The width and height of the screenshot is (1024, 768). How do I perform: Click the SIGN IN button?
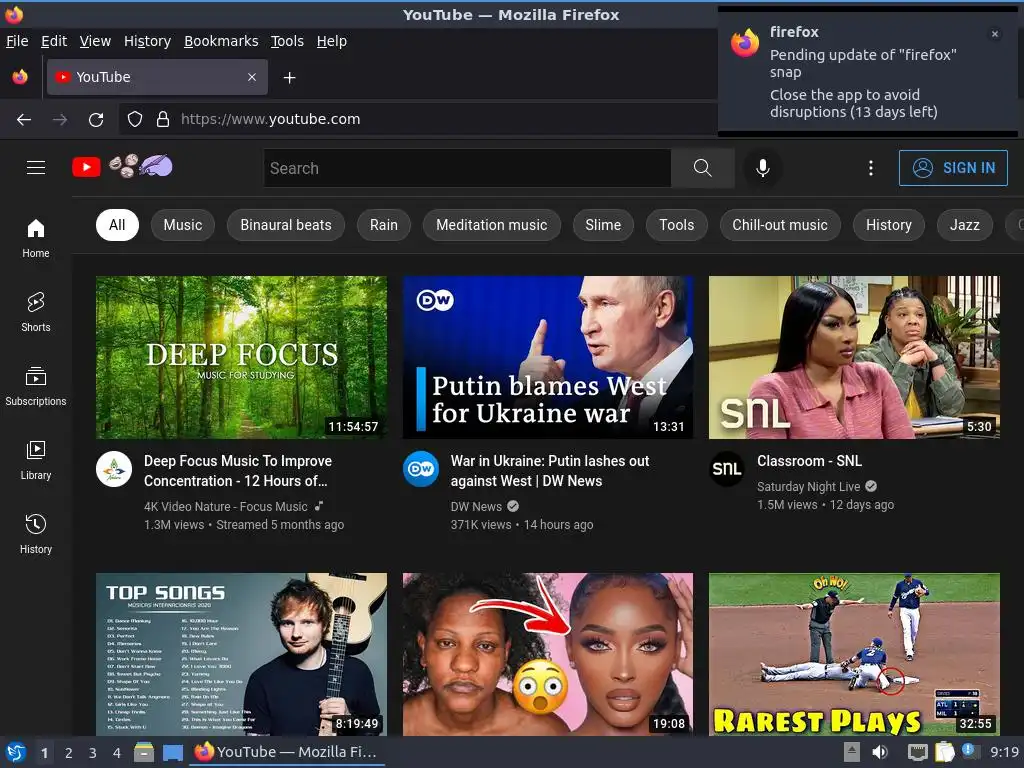click(953, 168)
